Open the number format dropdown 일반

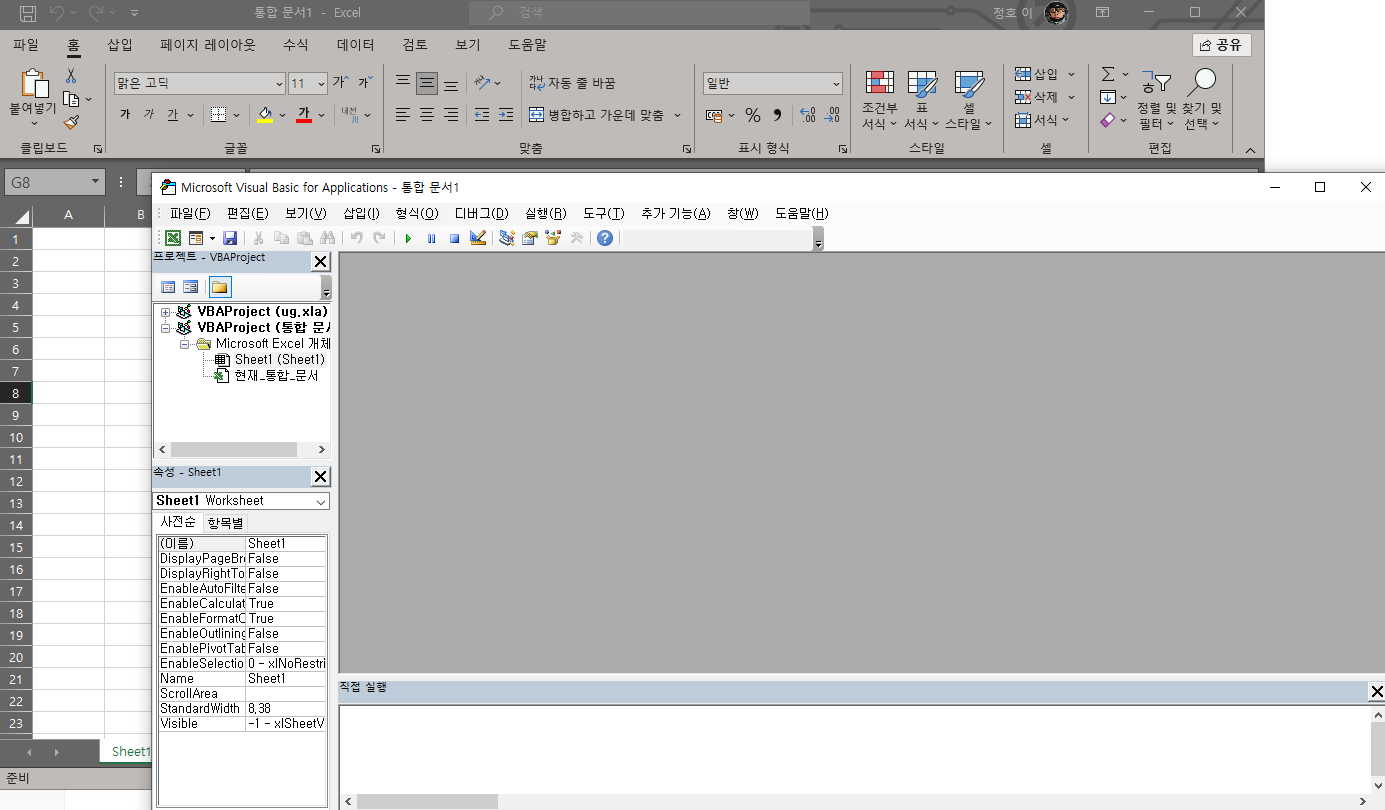(836, 84)
